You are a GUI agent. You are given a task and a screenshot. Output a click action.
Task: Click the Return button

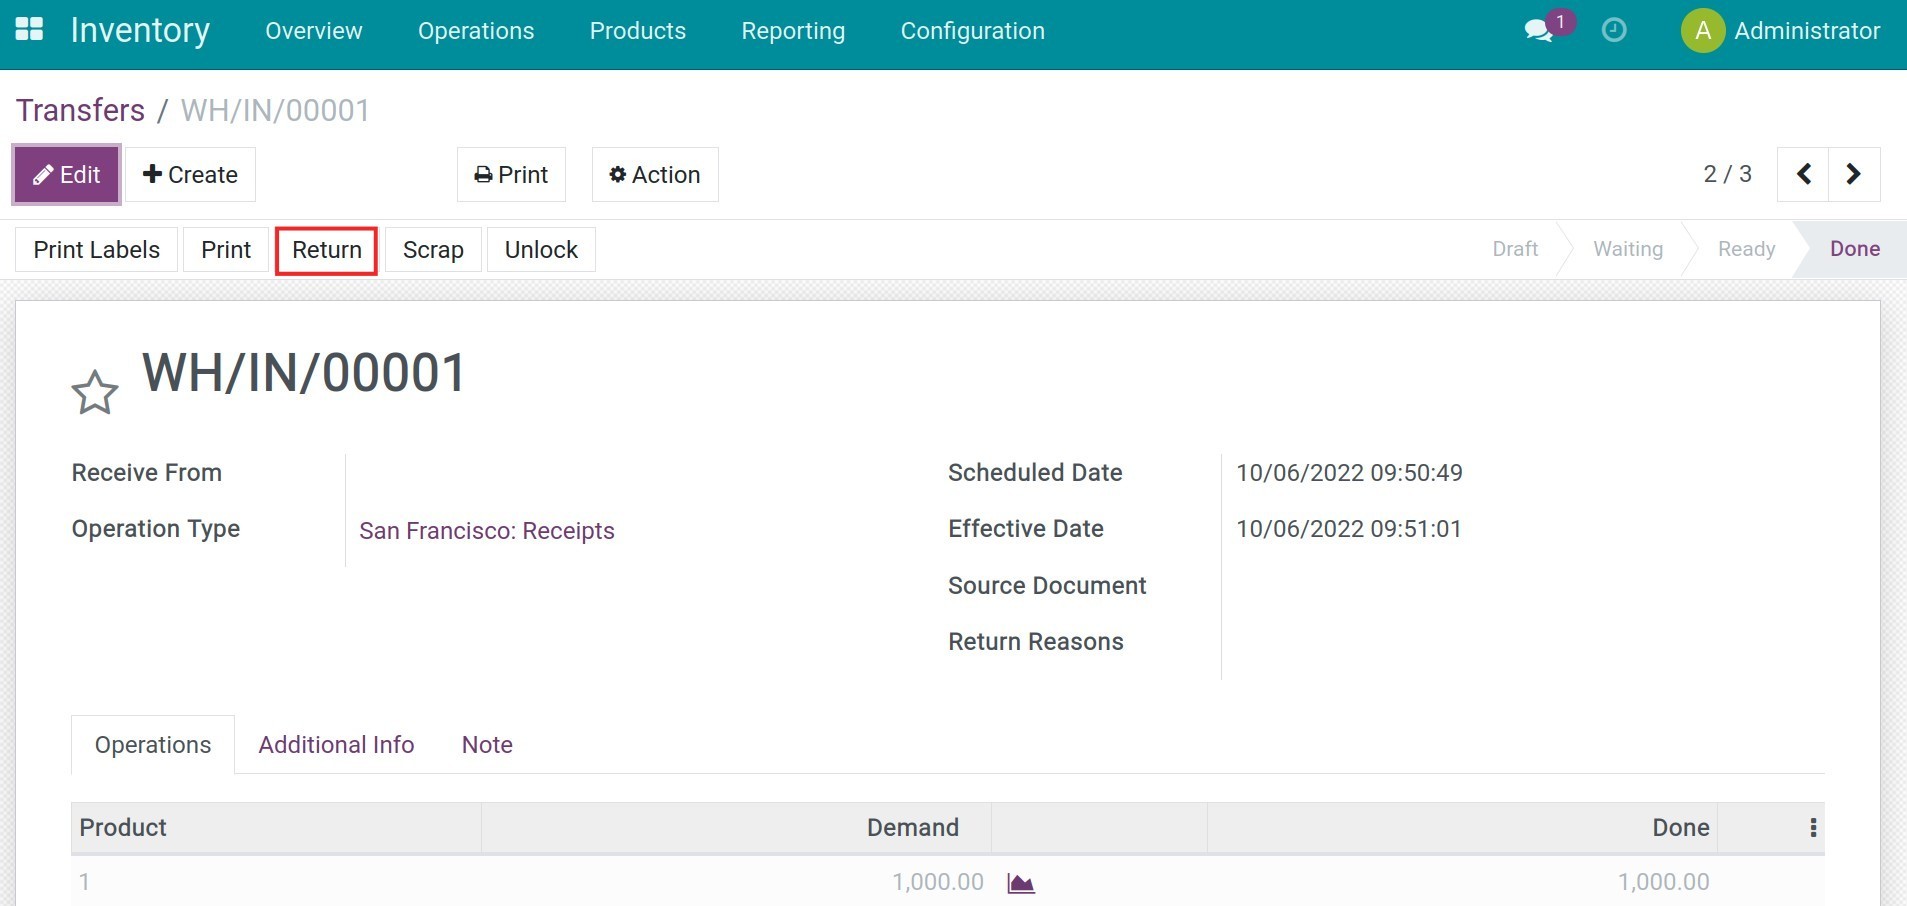(325, 249)
